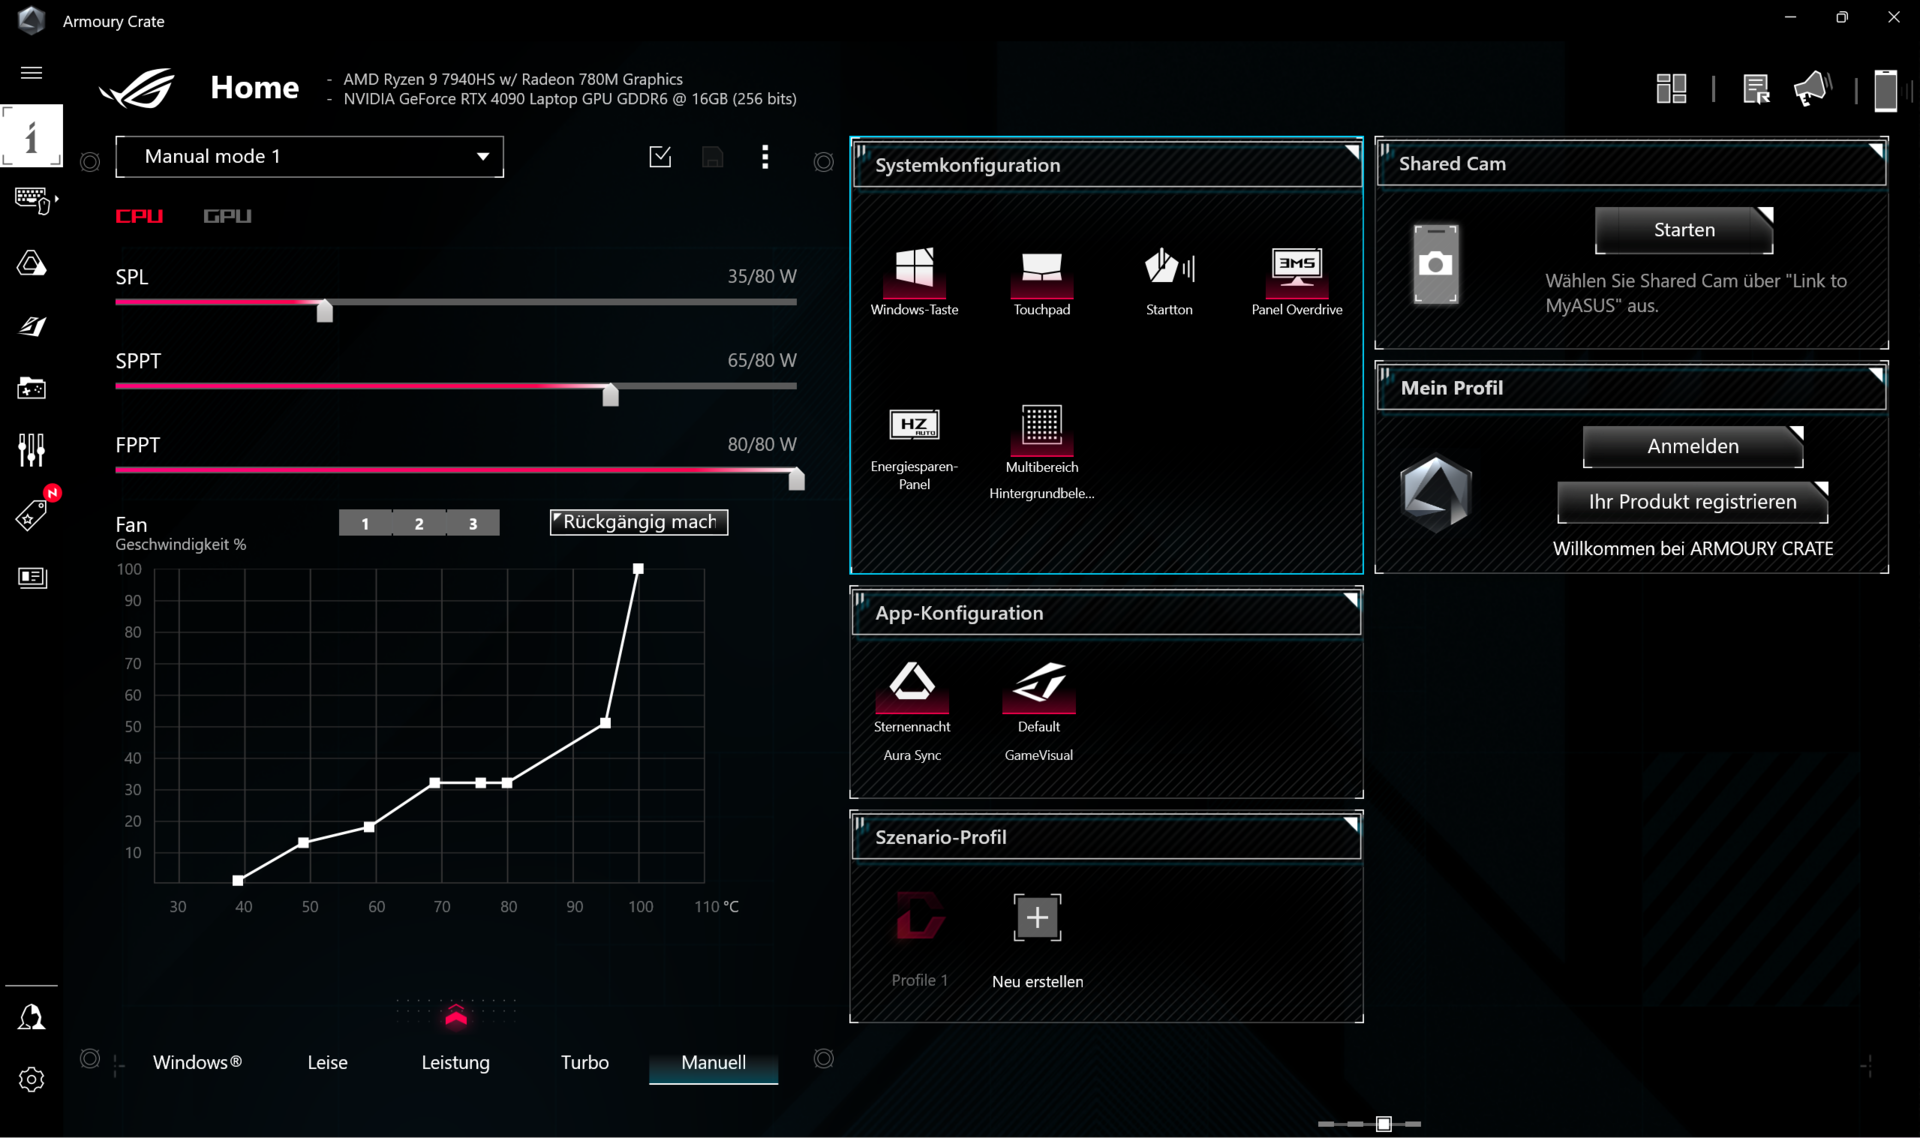Open Game Library sidebar icon
This screenshot has width=1920, height=1138.
coord(31,388)
